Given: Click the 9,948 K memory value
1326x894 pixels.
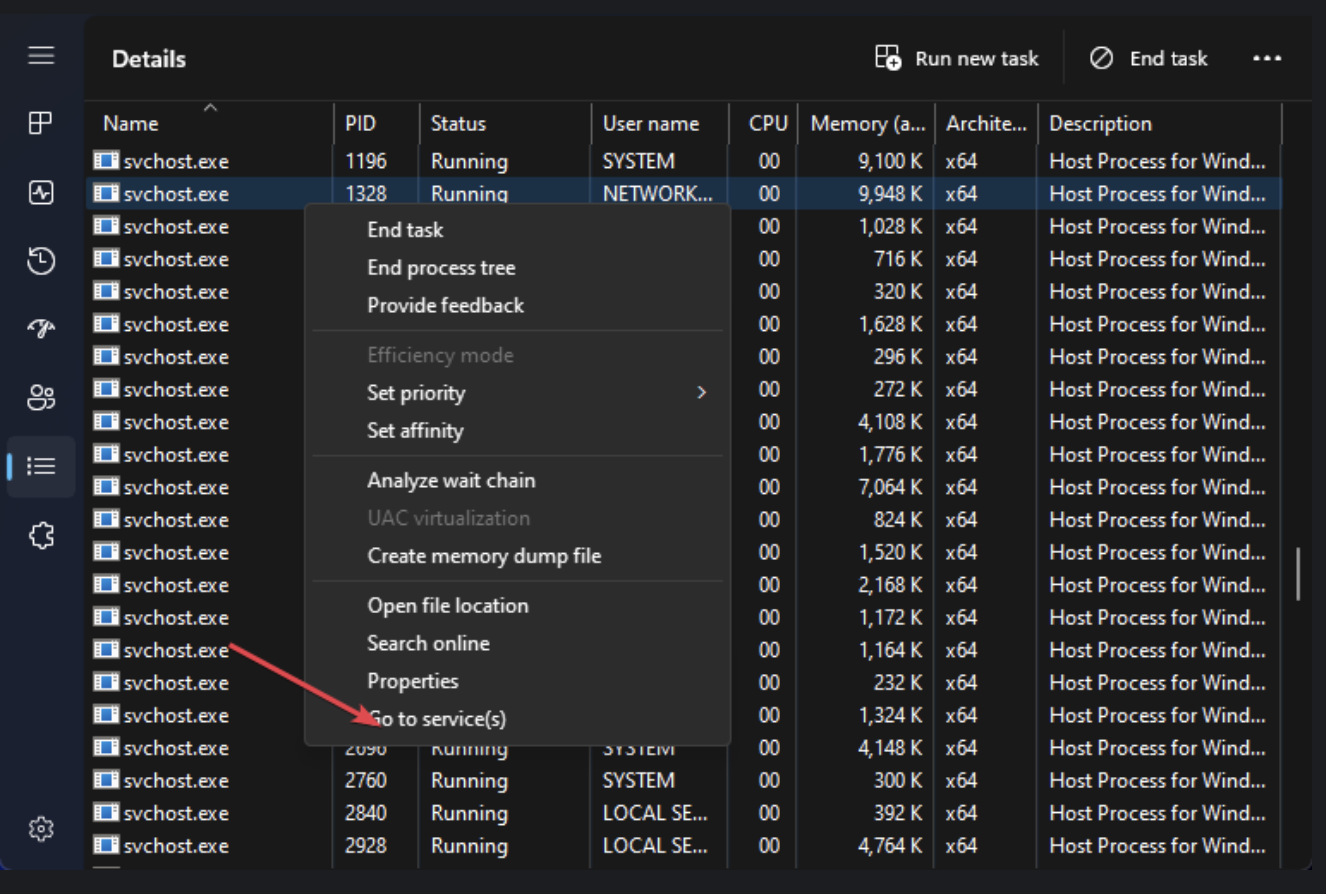Looking at the screenshot, I should (890, 194).
